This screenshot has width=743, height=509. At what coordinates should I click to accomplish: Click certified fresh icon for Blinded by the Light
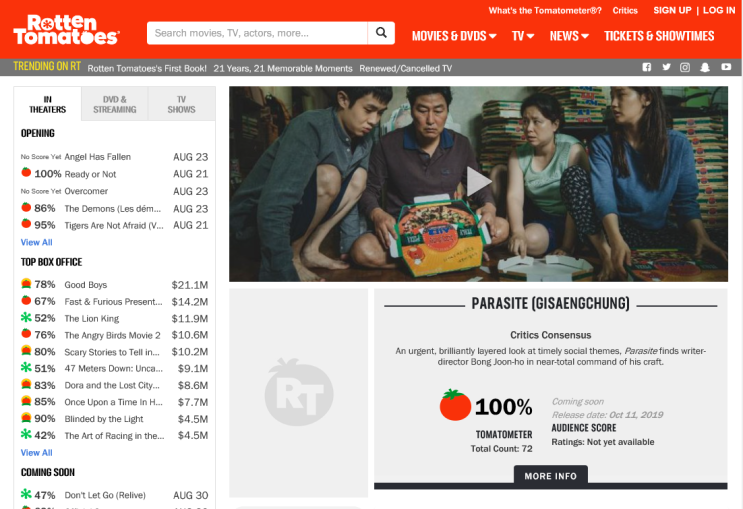[26, 418]
